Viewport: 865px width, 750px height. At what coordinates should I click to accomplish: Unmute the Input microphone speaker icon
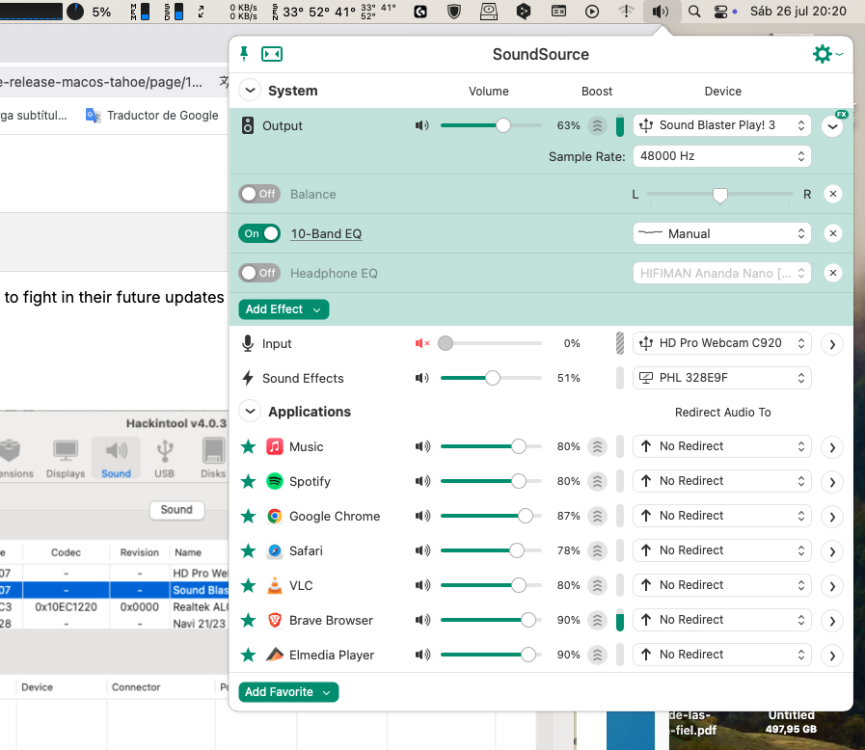pos(422,344)
